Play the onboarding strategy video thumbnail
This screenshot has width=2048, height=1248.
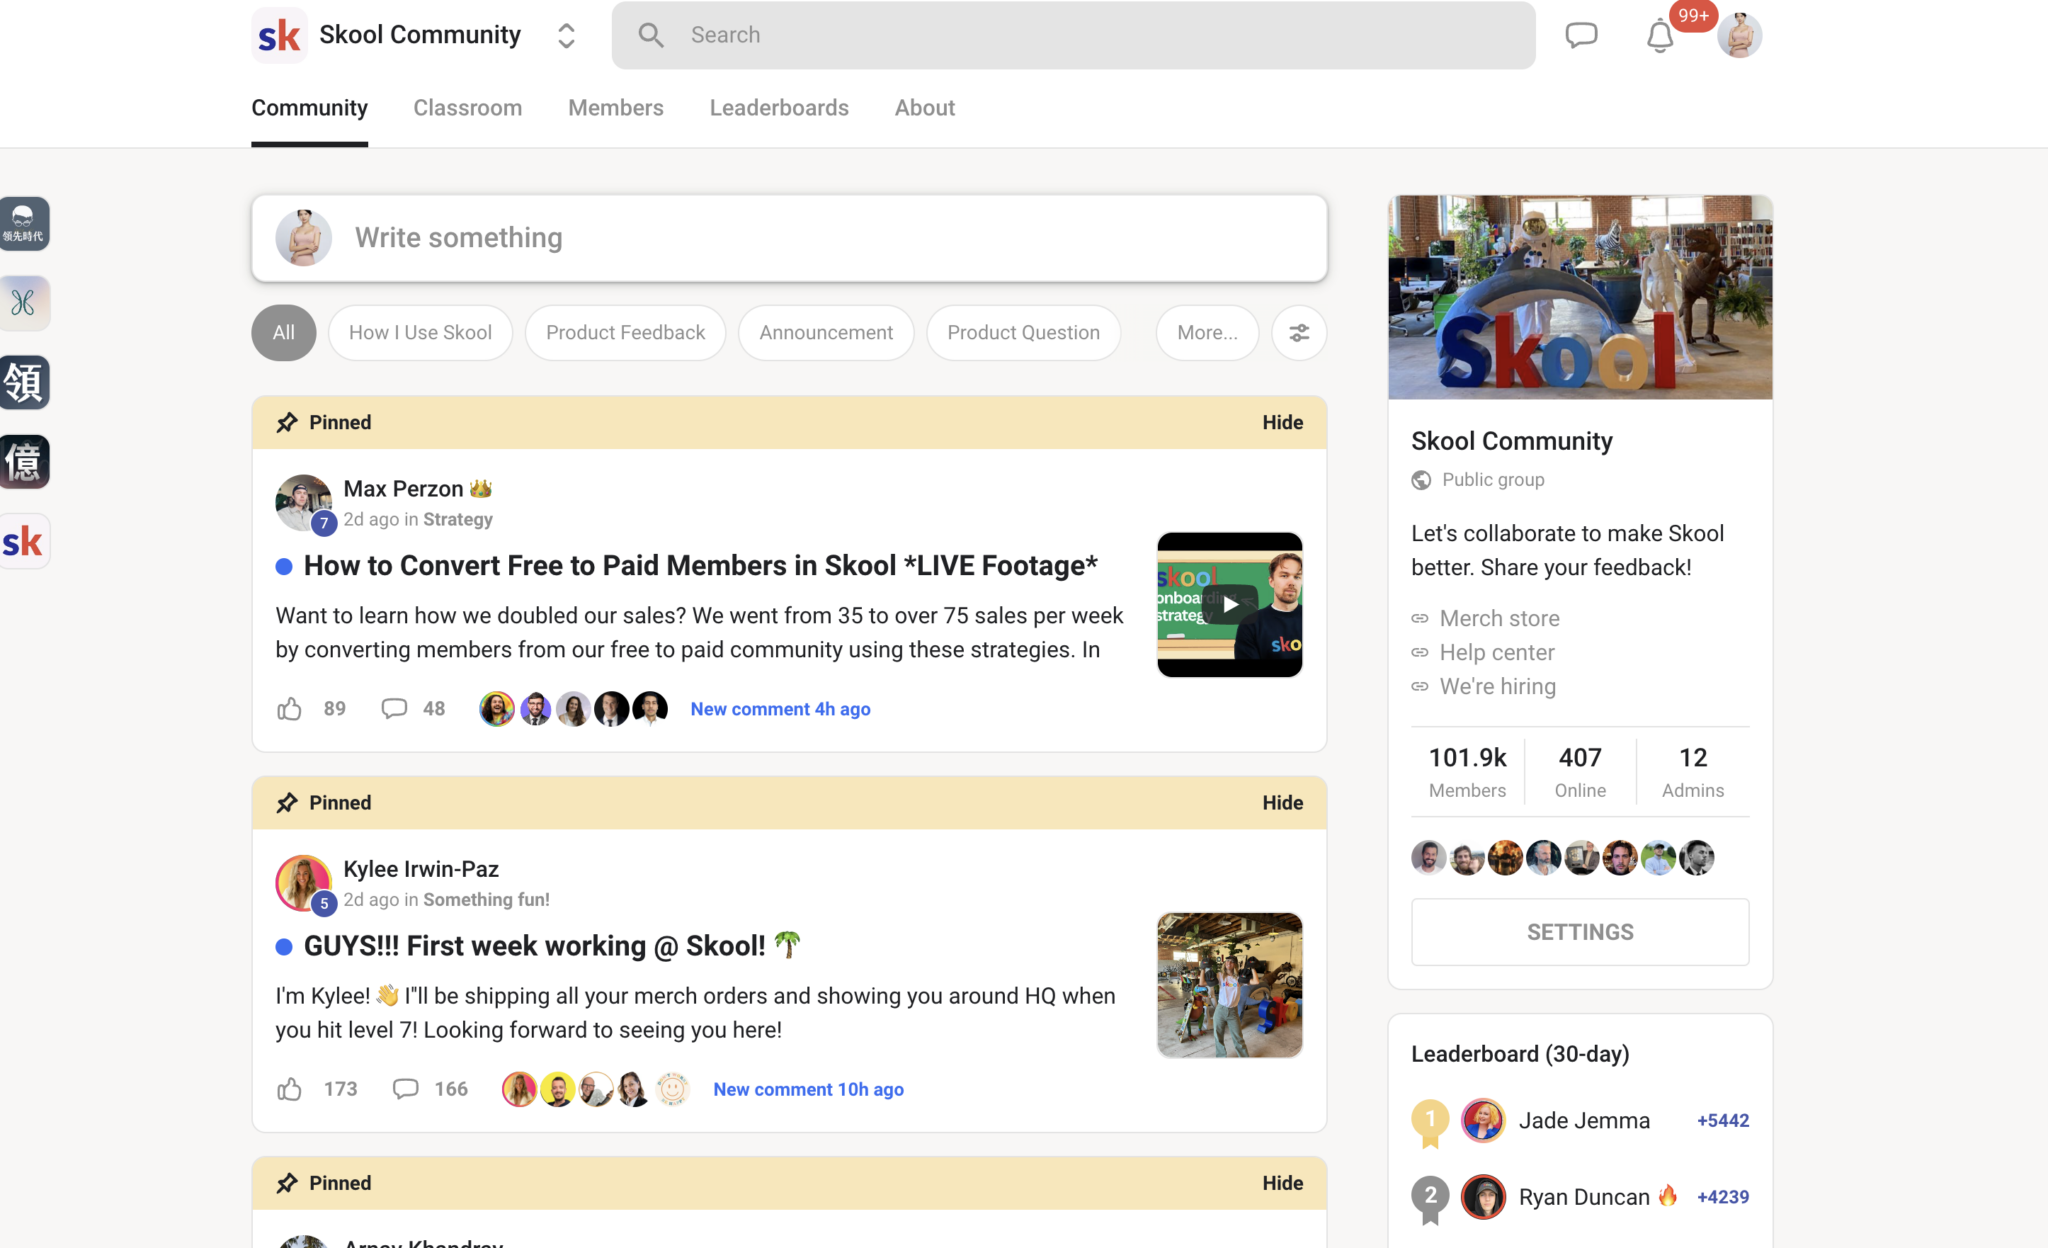pyautogui.click(x=1230, y=604)
